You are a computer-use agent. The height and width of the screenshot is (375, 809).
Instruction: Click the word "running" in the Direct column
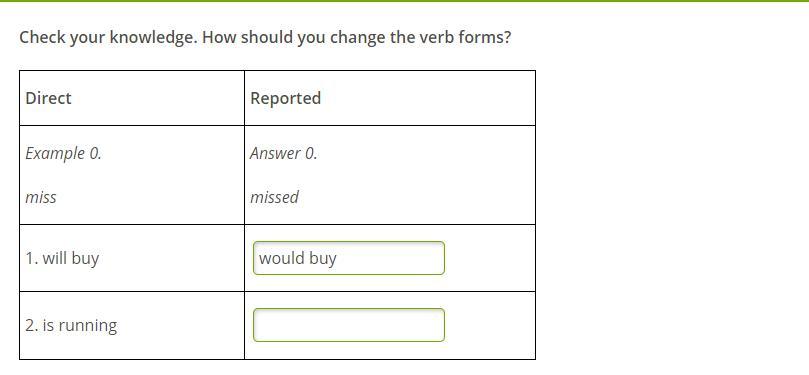87,325
